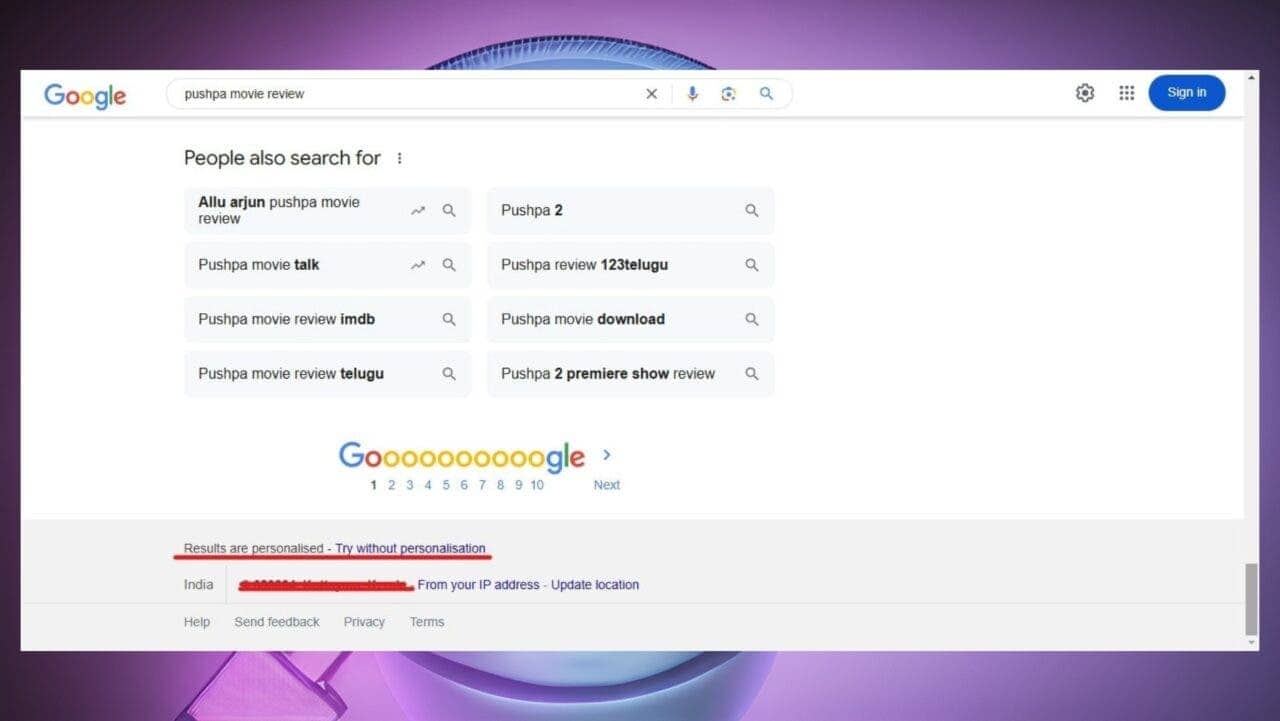Click search icon on 'Pushpa 2' suggestion
The width and height of the screenshot is (1280, 721).
[752, 211]
